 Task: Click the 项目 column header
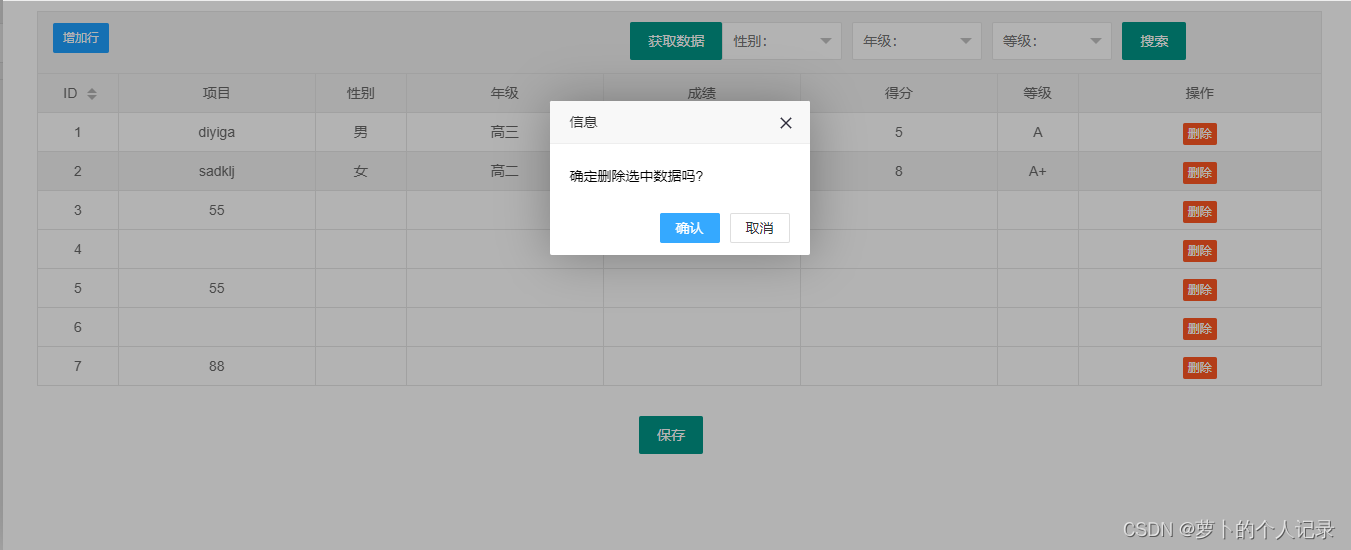(x=217, y=93)
